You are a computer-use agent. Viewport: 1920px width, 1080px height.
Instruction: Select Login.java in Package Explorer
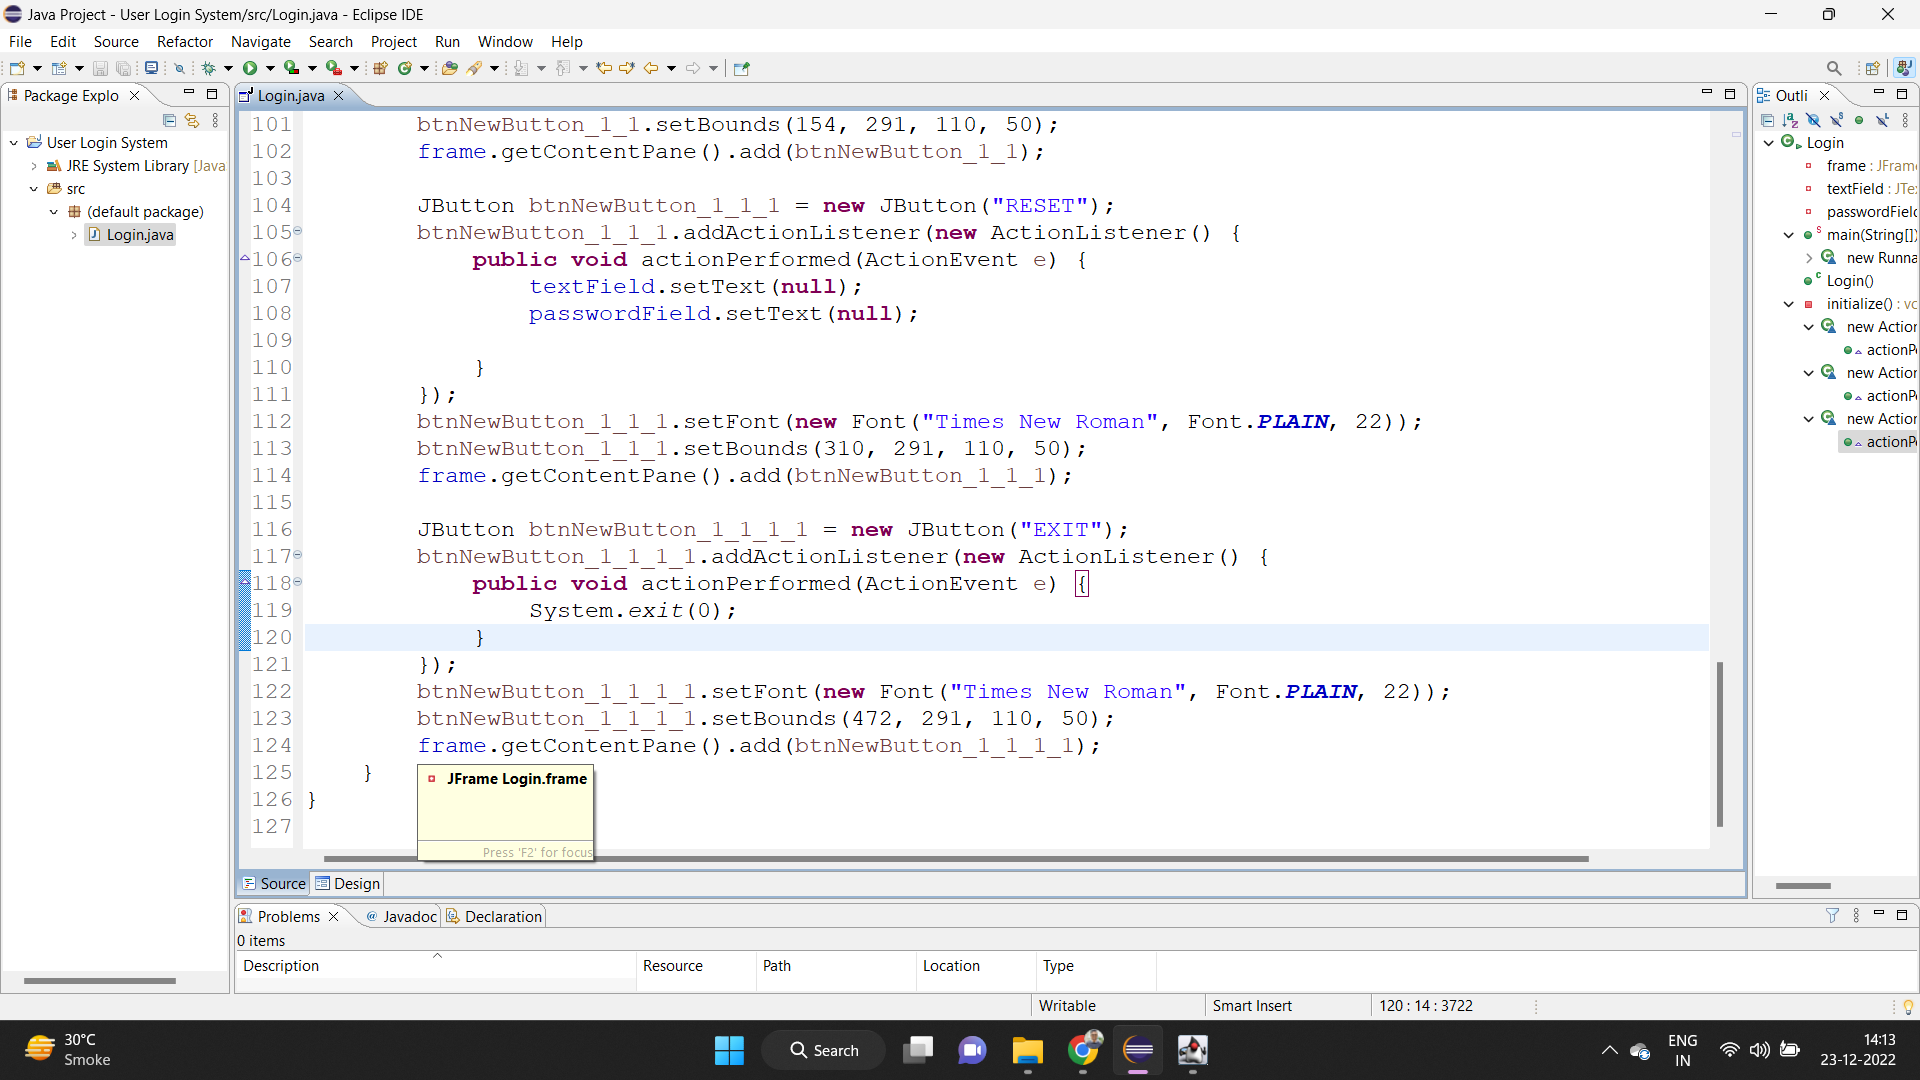pyautogui.click(x=139, y=235)
